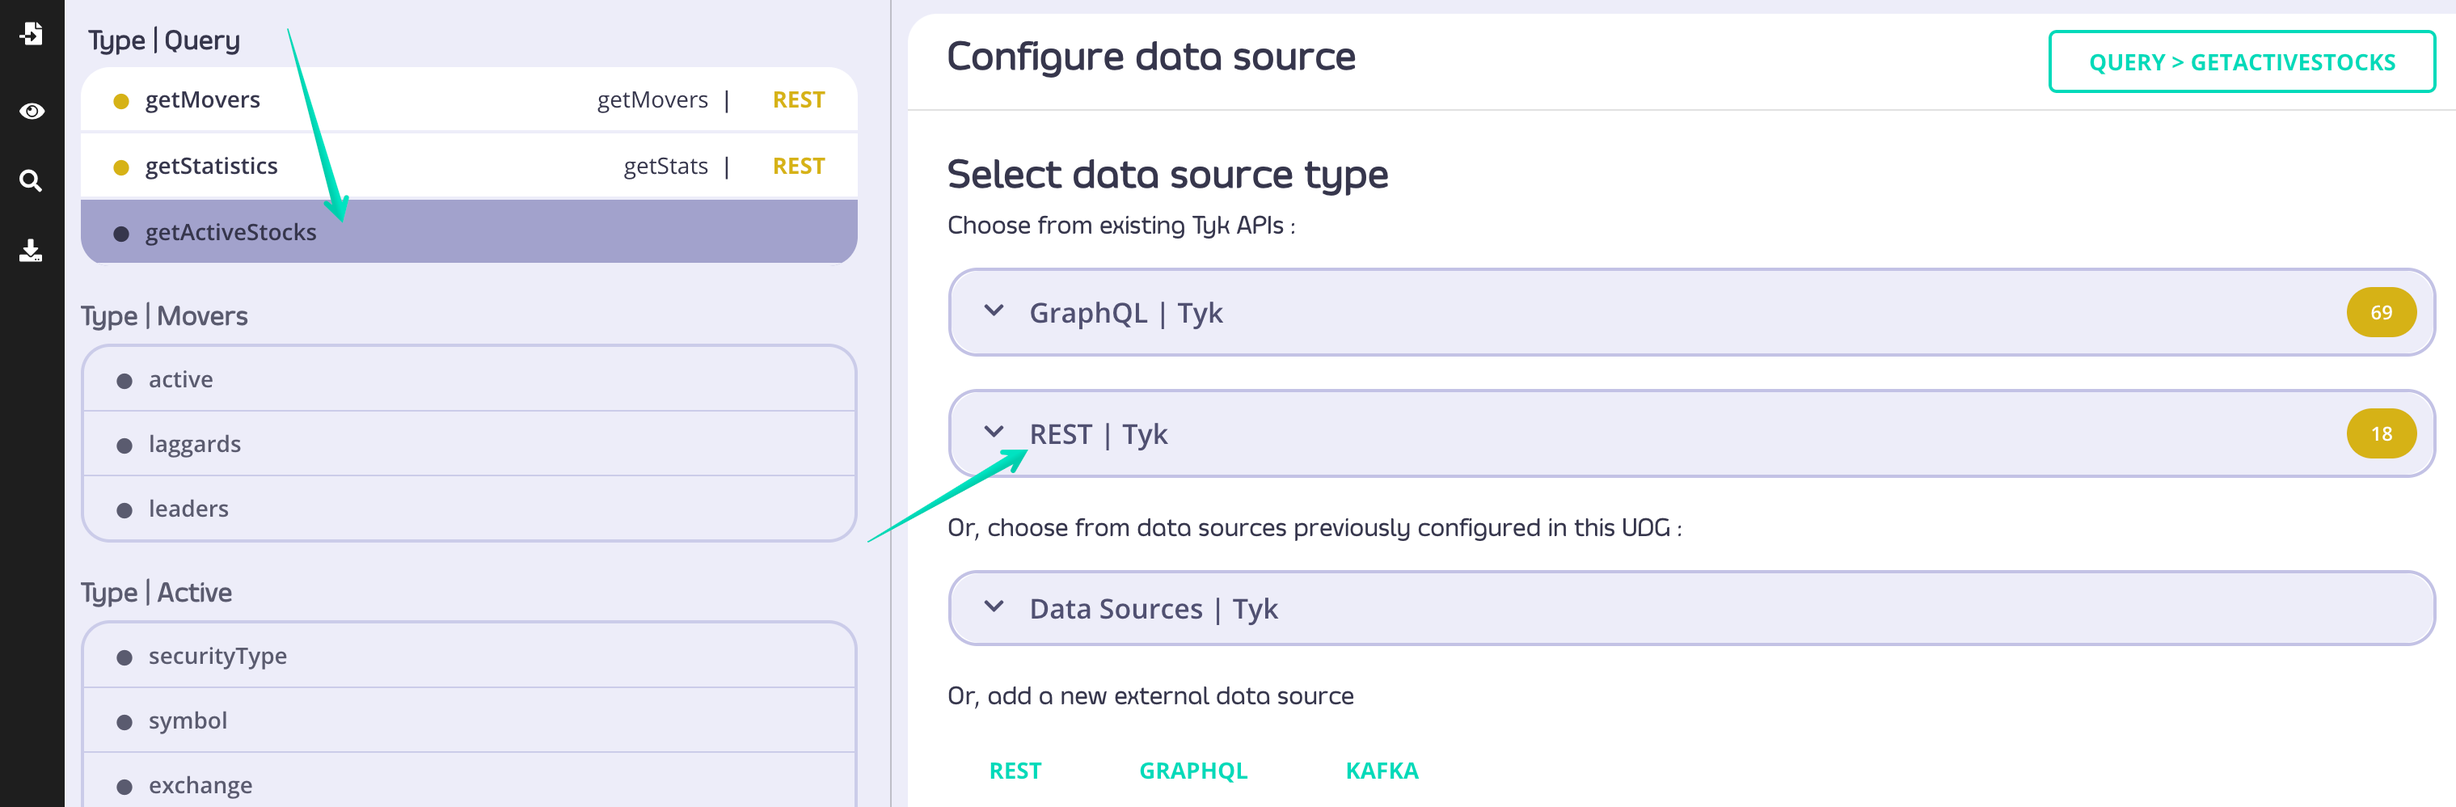Expand the GraphQL | Tyk chevron
Viewport: 2456px width, 807px height.
pyautogui.click(x=993, y=311)
